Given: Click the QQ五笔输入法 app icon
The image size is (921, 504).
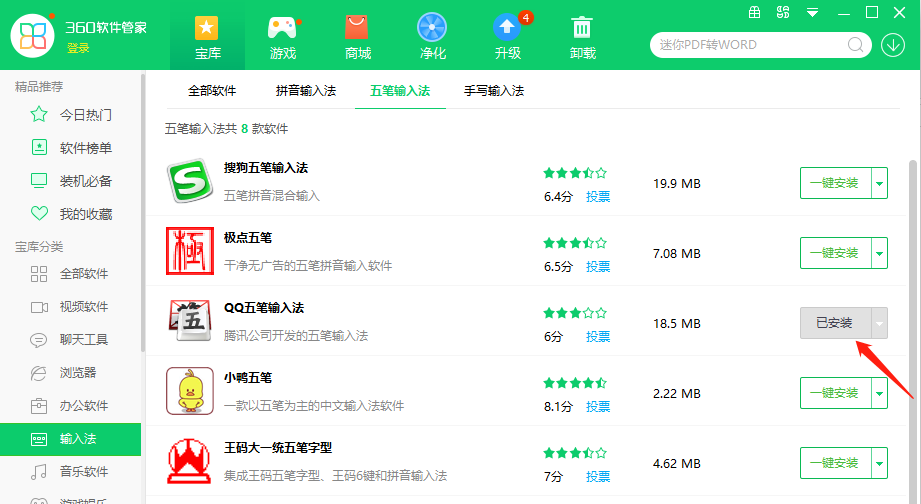Looking at the screenshot, I should (x=189, y=321).
